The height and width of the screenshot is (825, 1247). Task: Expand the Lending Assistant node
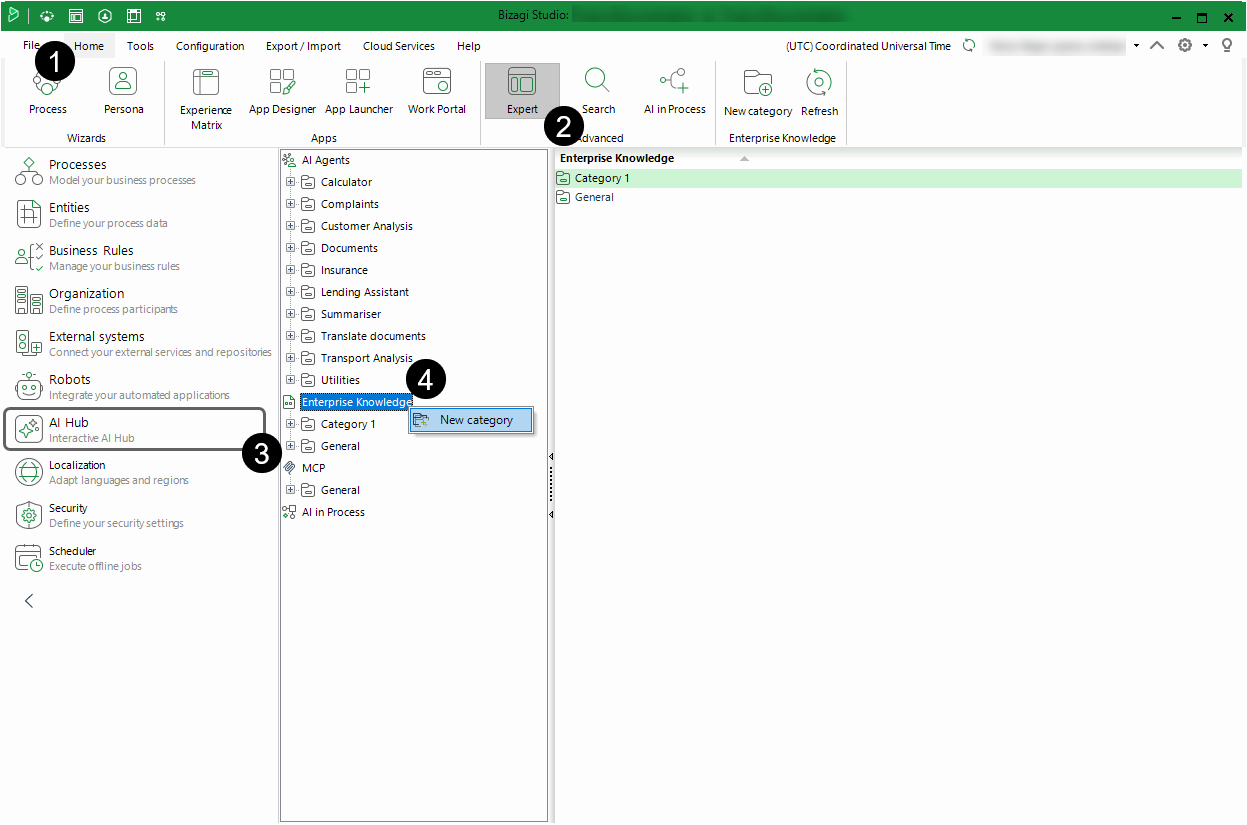pyautogui.click(x=291, y=292)
